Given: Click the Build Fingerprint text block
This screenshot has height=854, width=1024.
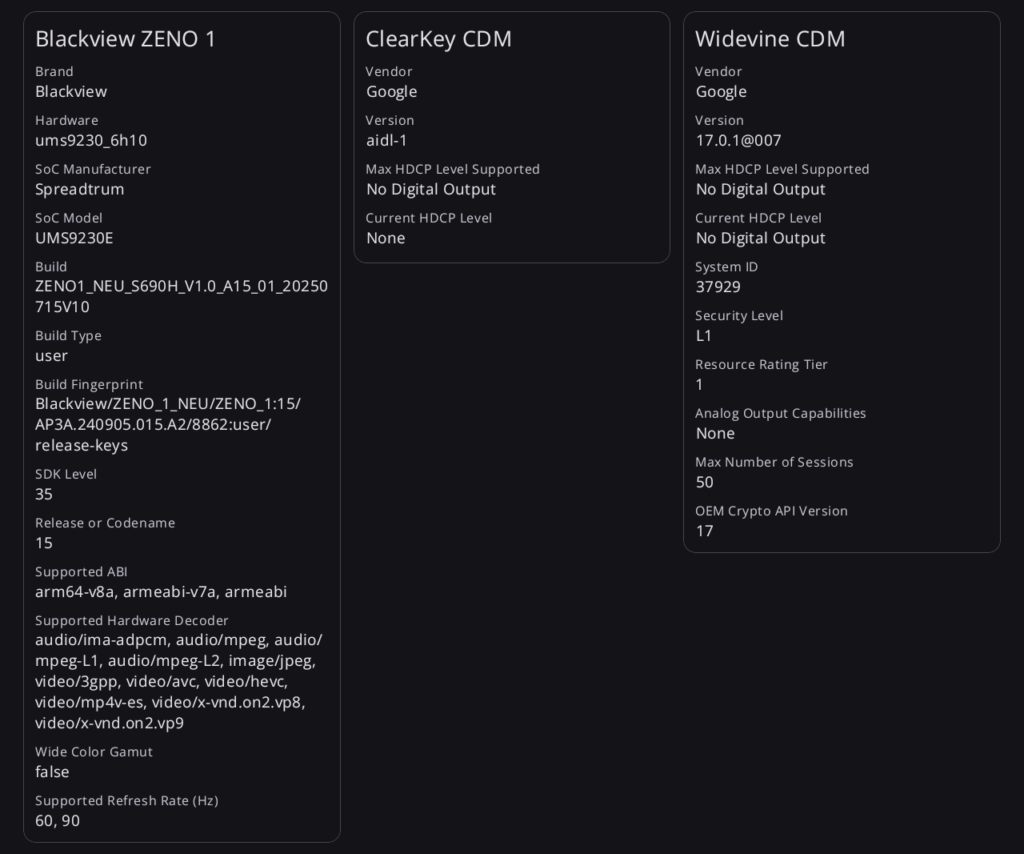Looking at the screenshot, I should (168, 424).
